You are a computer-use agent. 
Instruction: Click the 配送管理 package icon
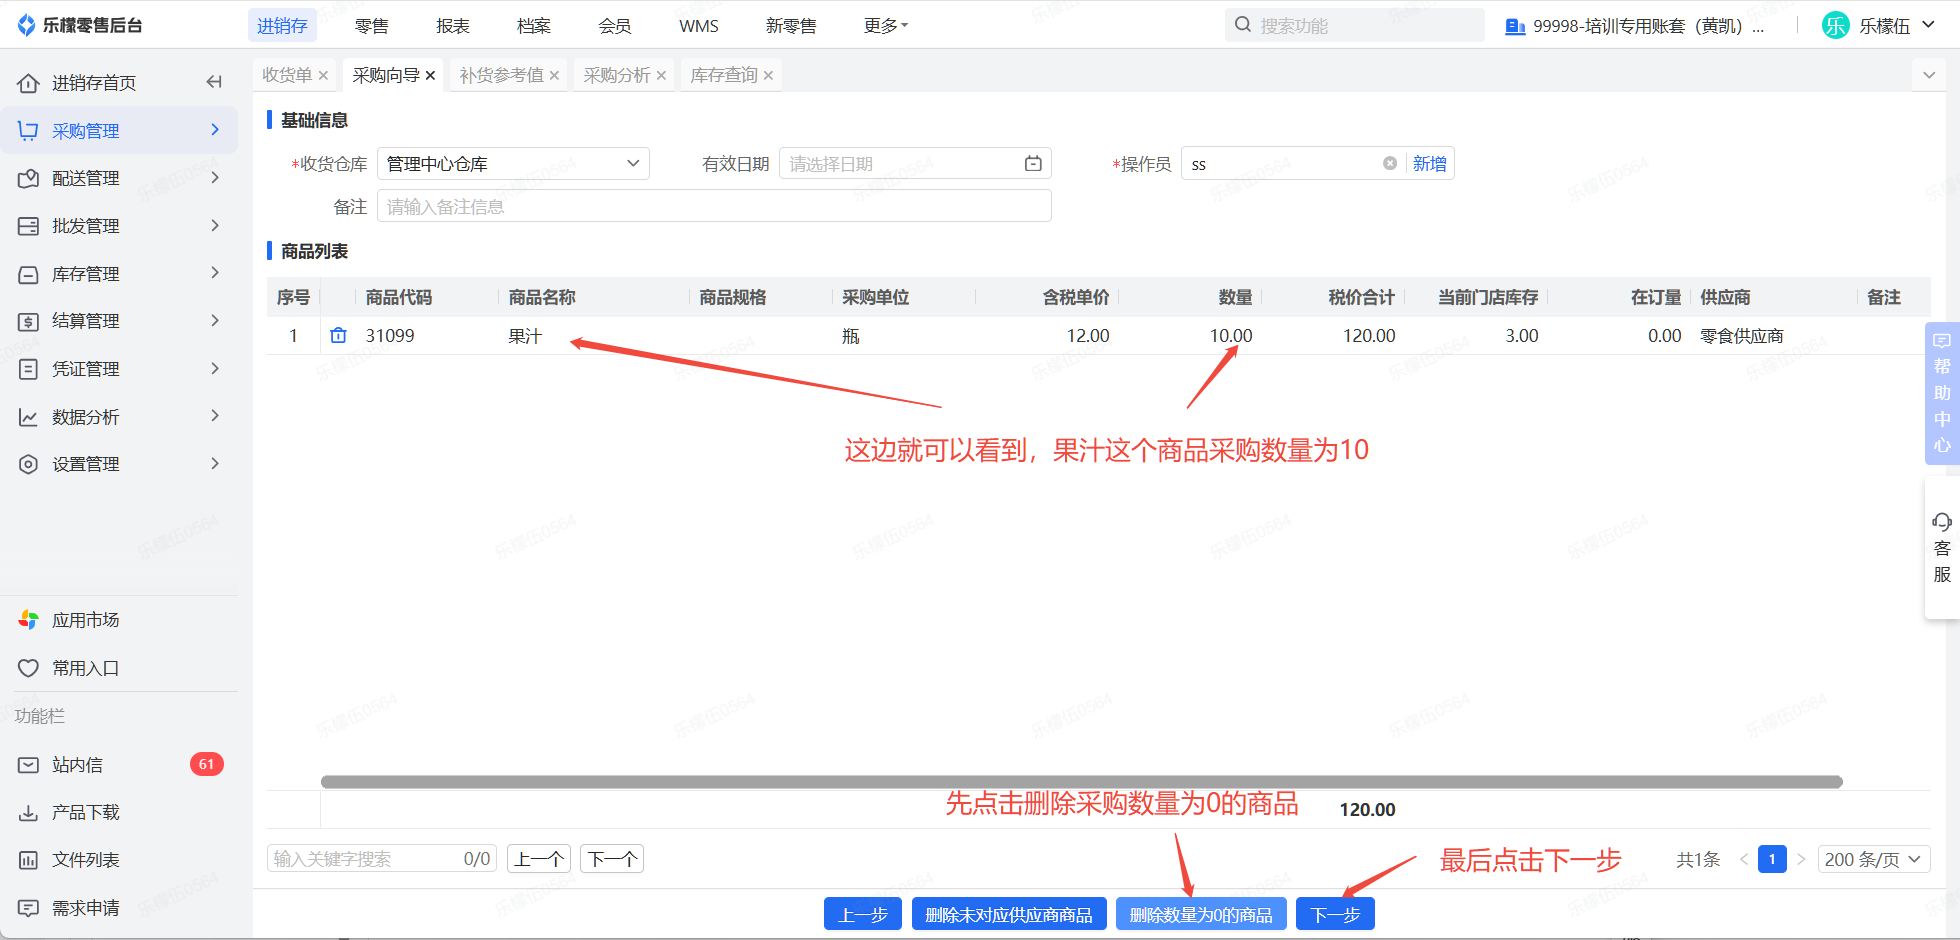pyautogui.click(x=29, y=178)
